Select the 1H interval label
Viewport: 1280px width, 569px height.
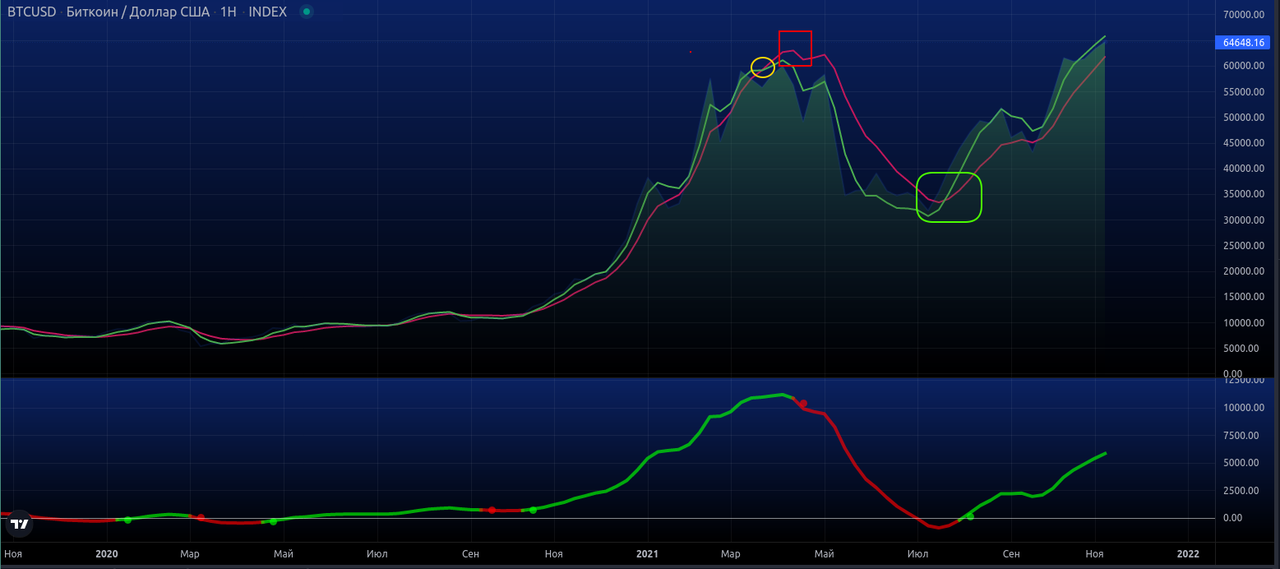(x=226, y=12)
